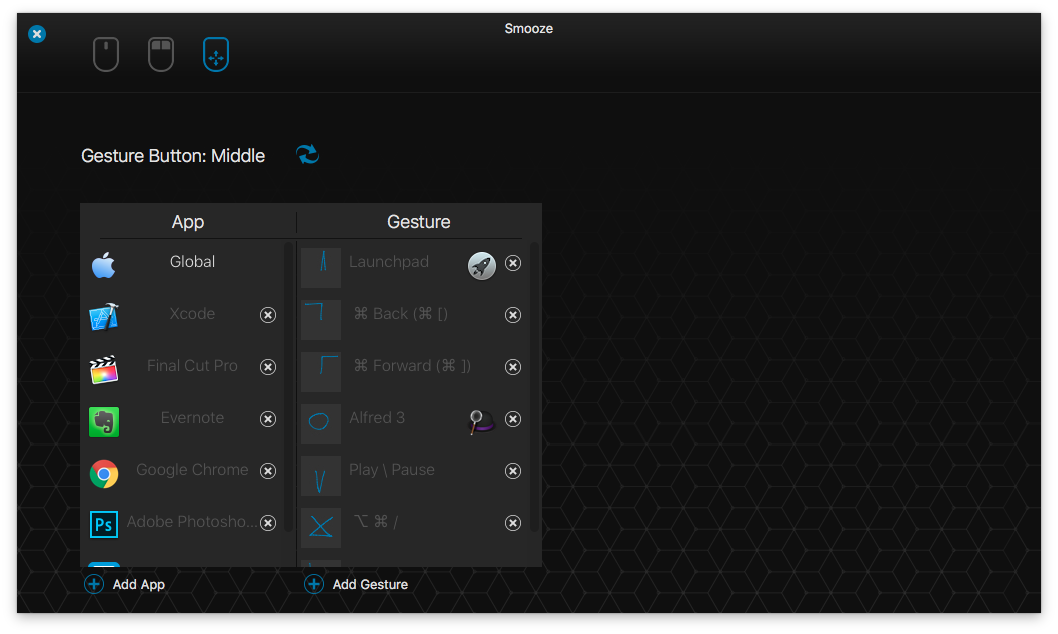Select the Evernote app icon
This screenshot has width=1058, height=634.
[x=104, y=422]
